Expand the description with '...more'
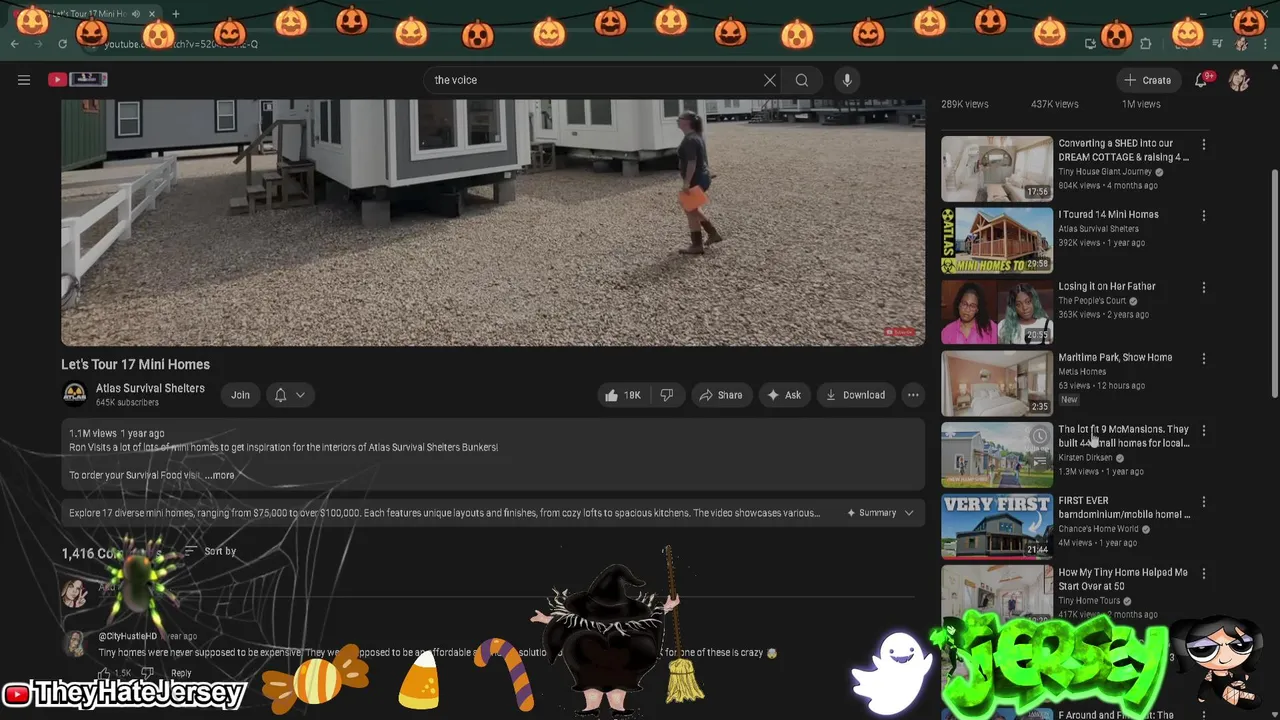The height and width of the screenshot is (720, 1280). [220, 475]
